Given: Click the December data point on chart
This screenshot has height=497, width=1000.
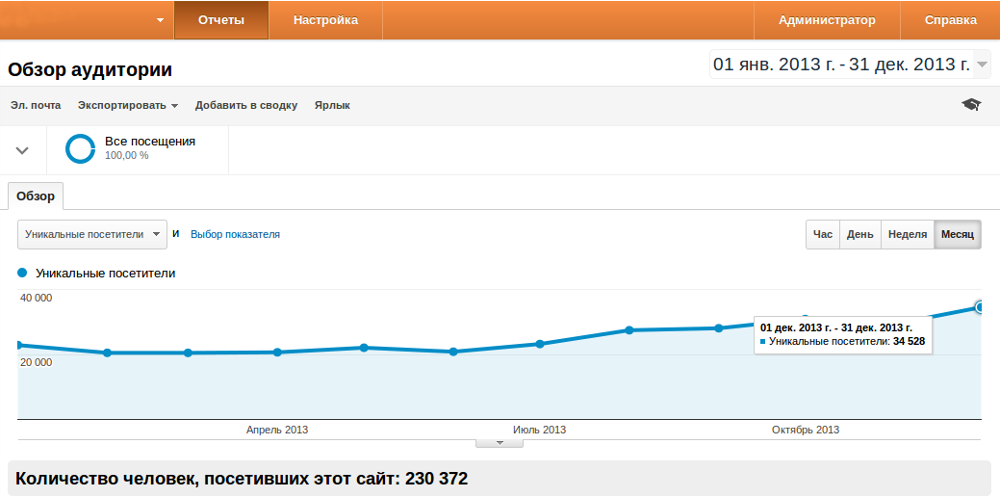Looking at the screenshot, I should pos(979,307).
